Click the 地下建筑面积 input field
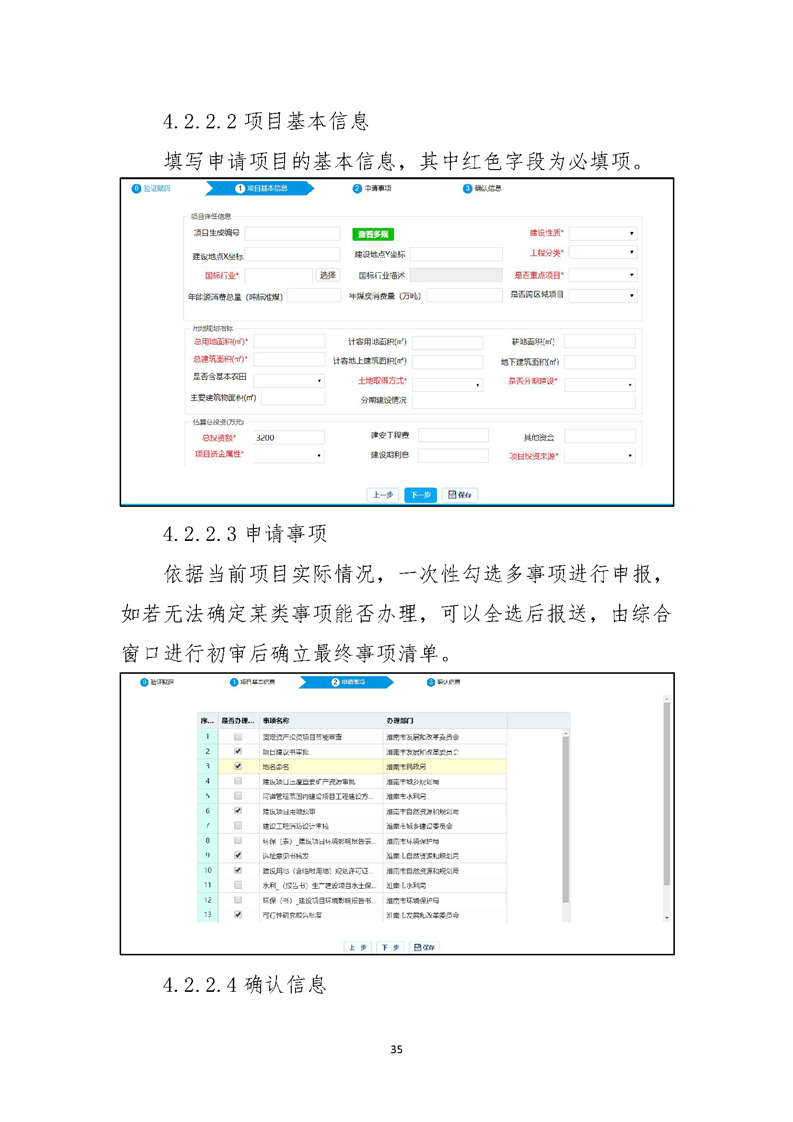This screenshot has height=1122, width=793. click(600, 362)
